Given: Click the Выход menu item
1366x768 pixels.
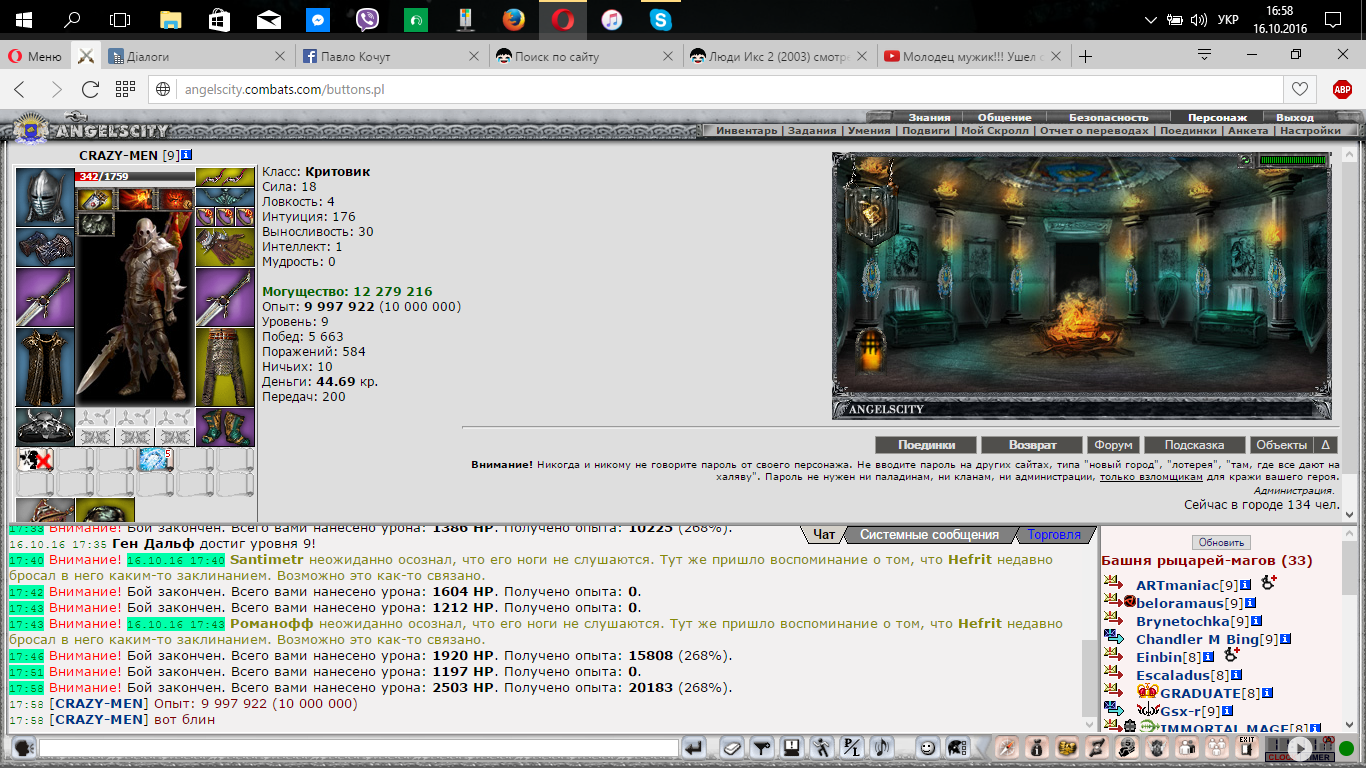Looking at the screenshot, I should coord(1295,117).
